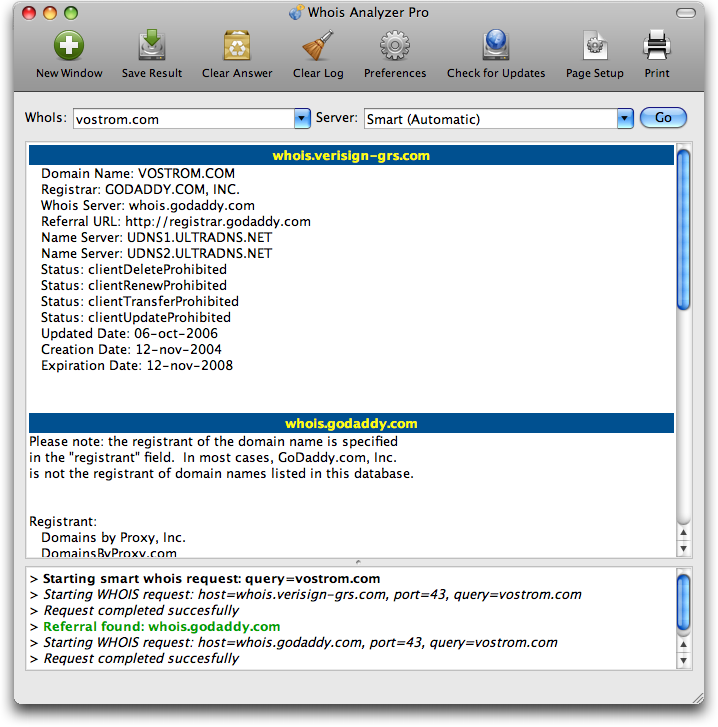
Task: Click the Save Result toolbar icon
Action: [x=152, y=45]
